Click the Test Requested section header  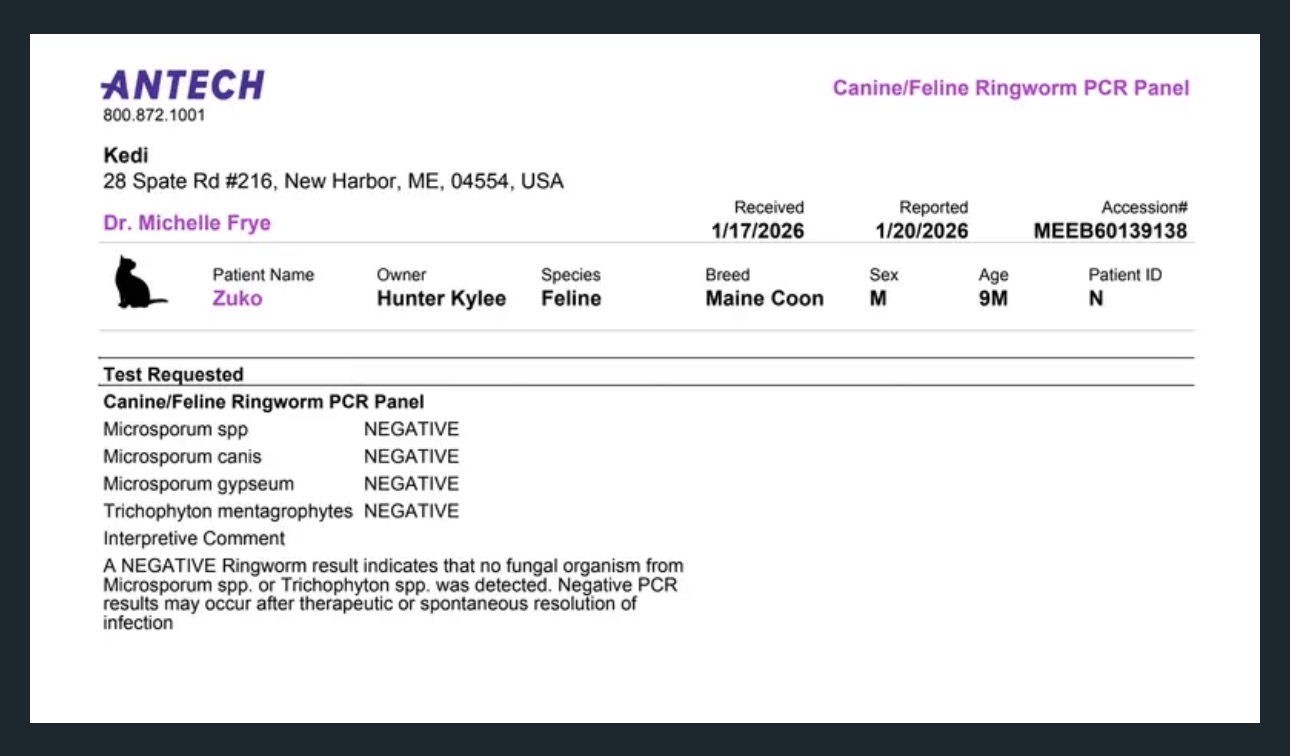(x=173, y=374)
